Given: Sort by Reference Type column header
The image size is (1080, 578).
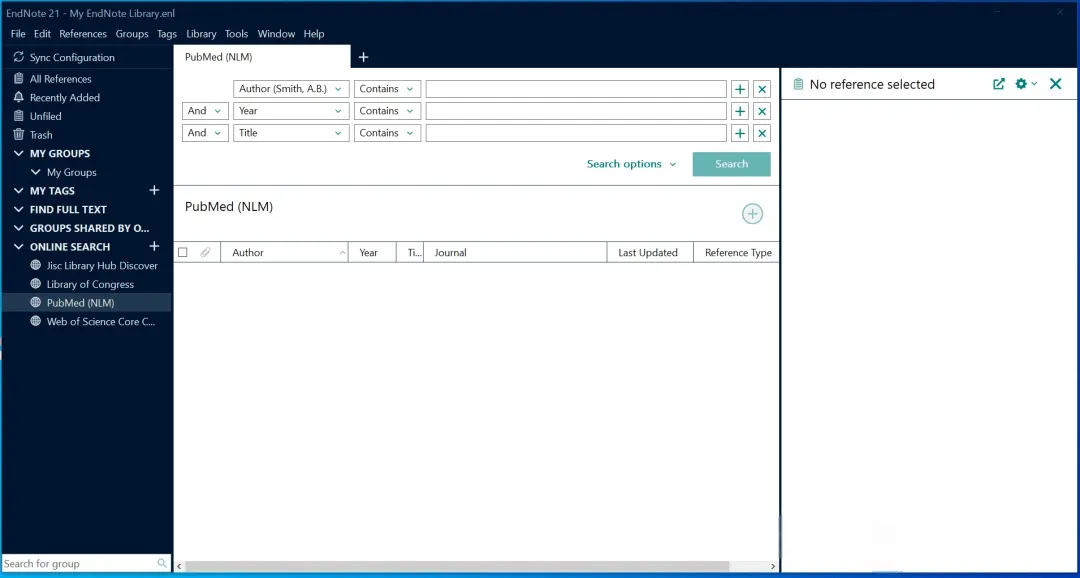Looking at the screenshot, I should point(736,253).
